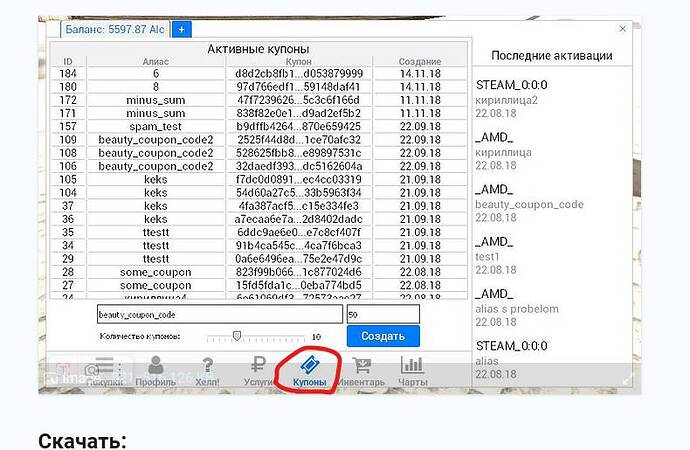Screen dimensions: 690x450
Task: Select the coupon row with ID 184
Action: click(x=155, y=74)
